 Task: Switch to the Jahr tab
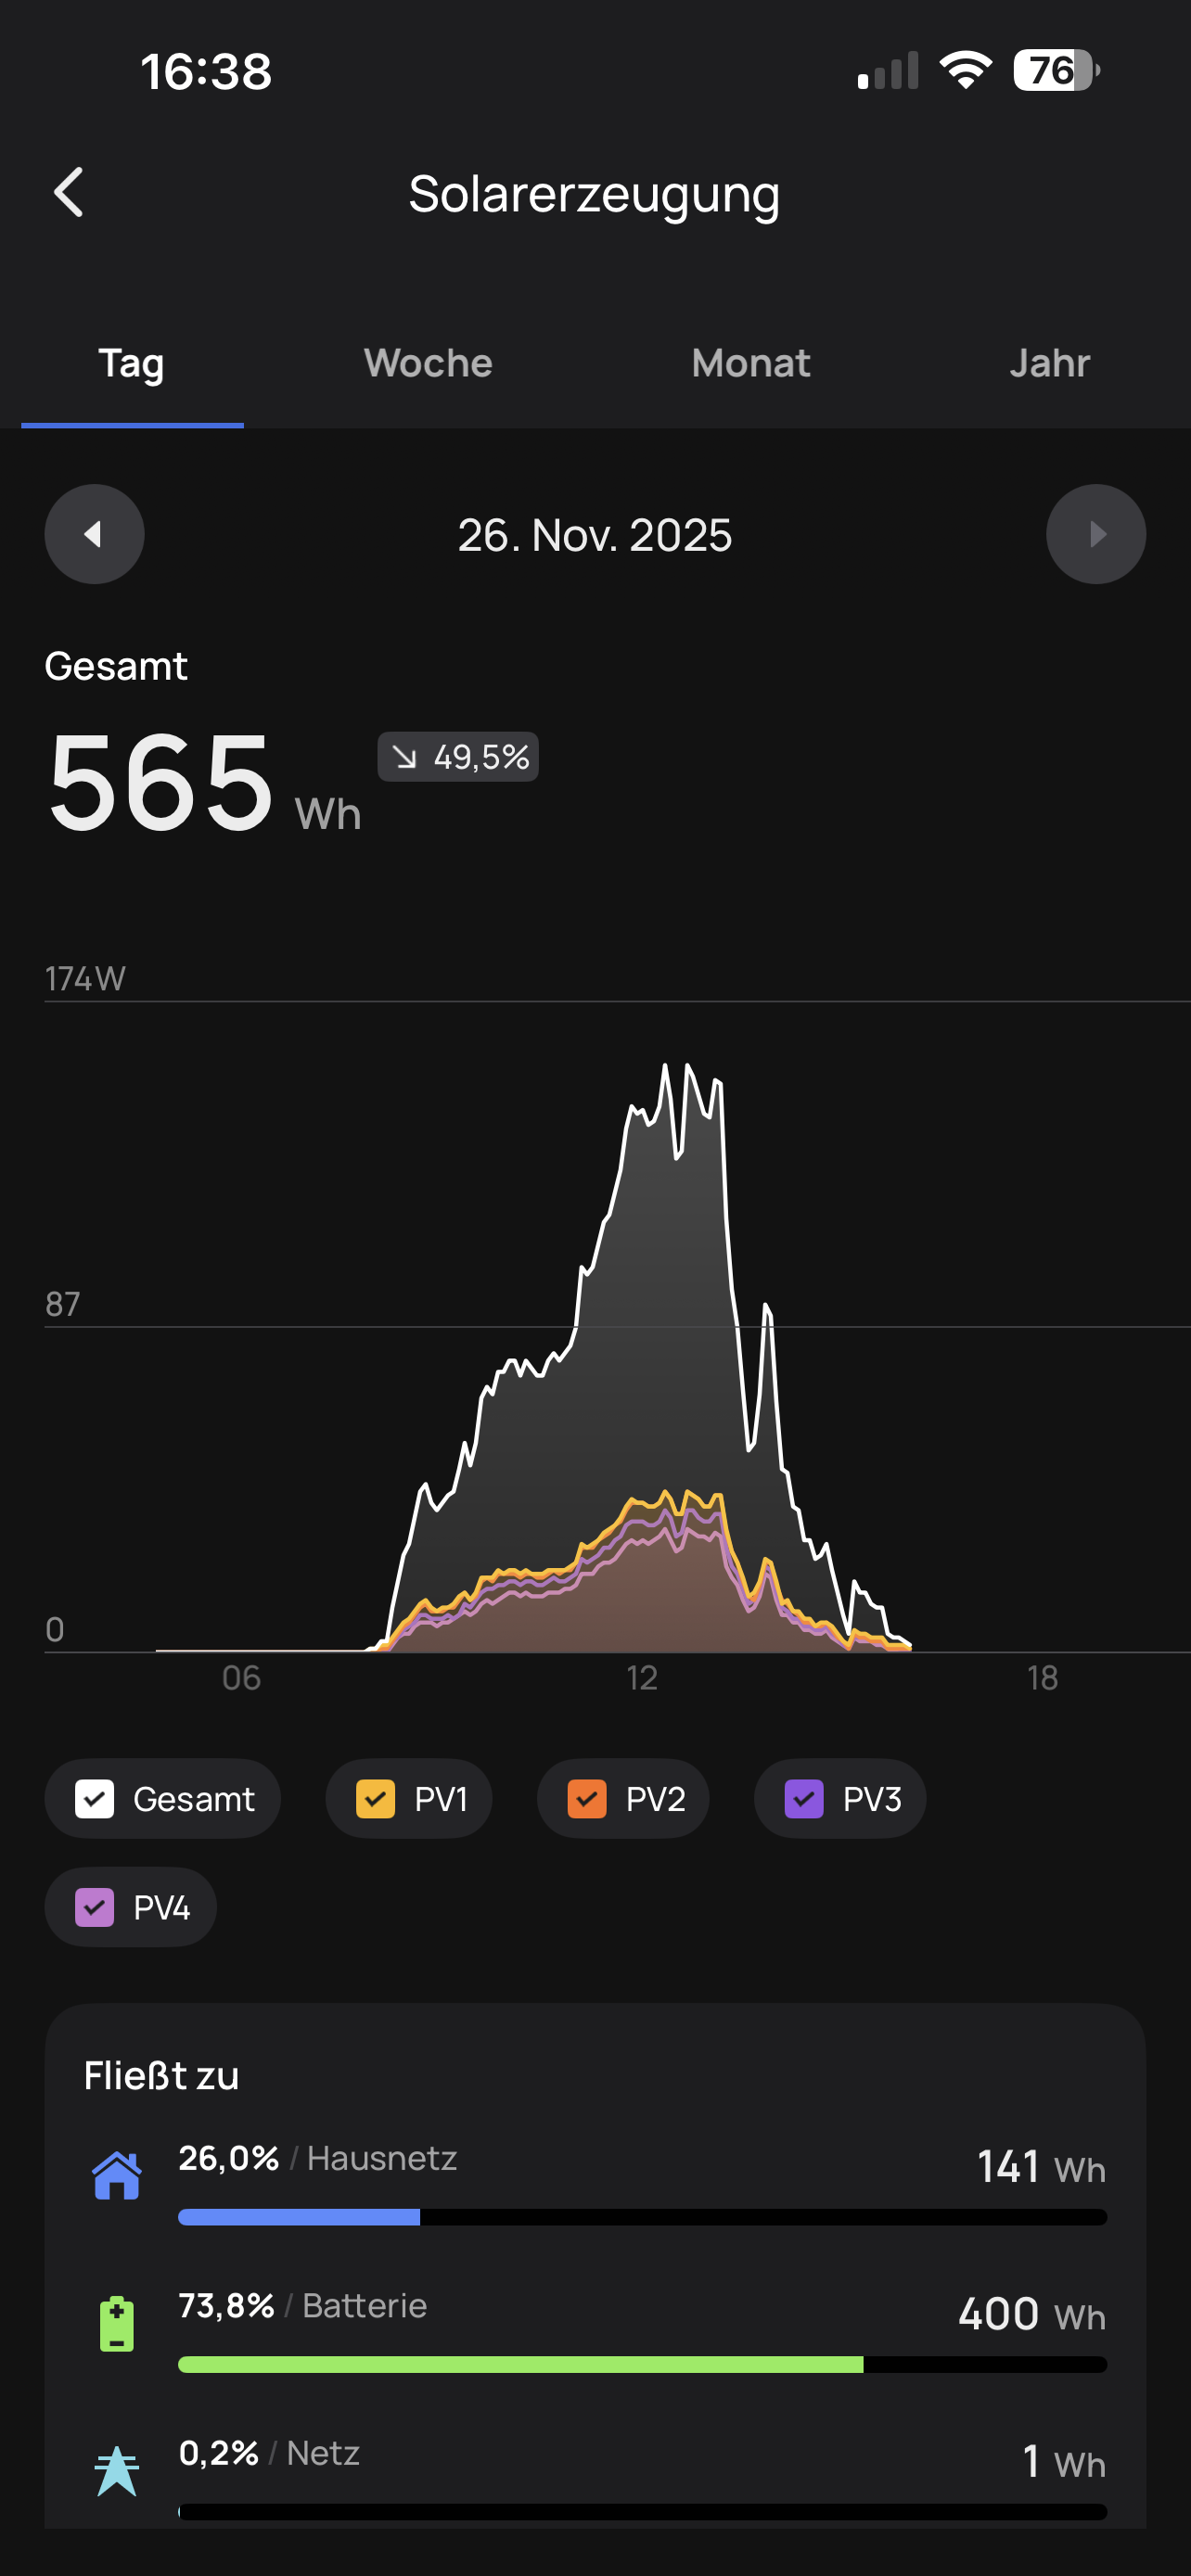1049,364
